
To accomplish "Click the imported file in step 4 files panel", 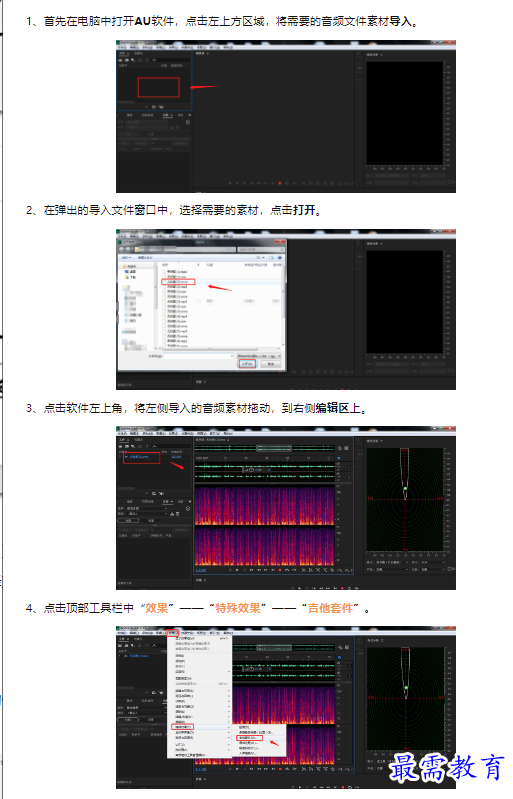I will [139, 656].
